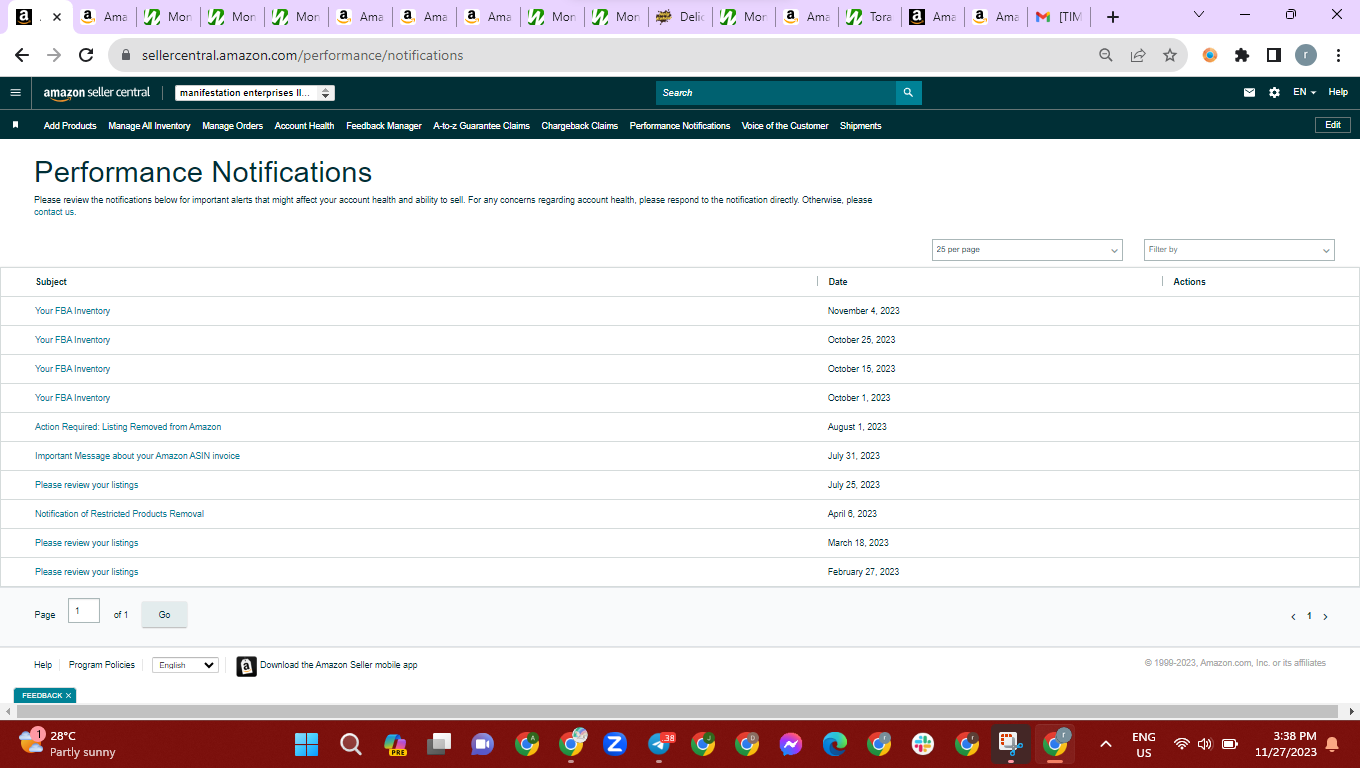This screenshot has width=1360, height=768.
Task: Switch to the Gmail [TIM browser tab
Action: click(x=1059, y=17)
